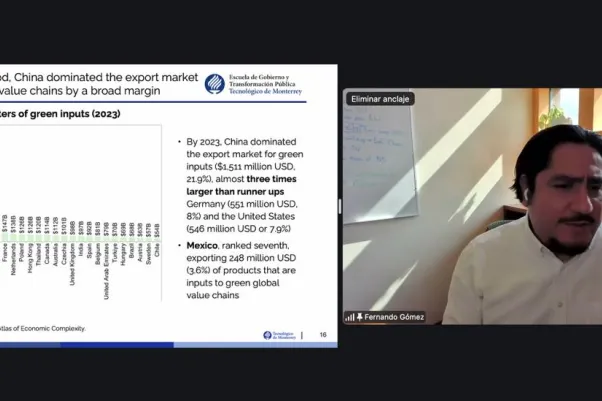Click the Chile bar label in chart
Image resolution: width=602 pixels, height=401 pixels.
pos(157,250)
